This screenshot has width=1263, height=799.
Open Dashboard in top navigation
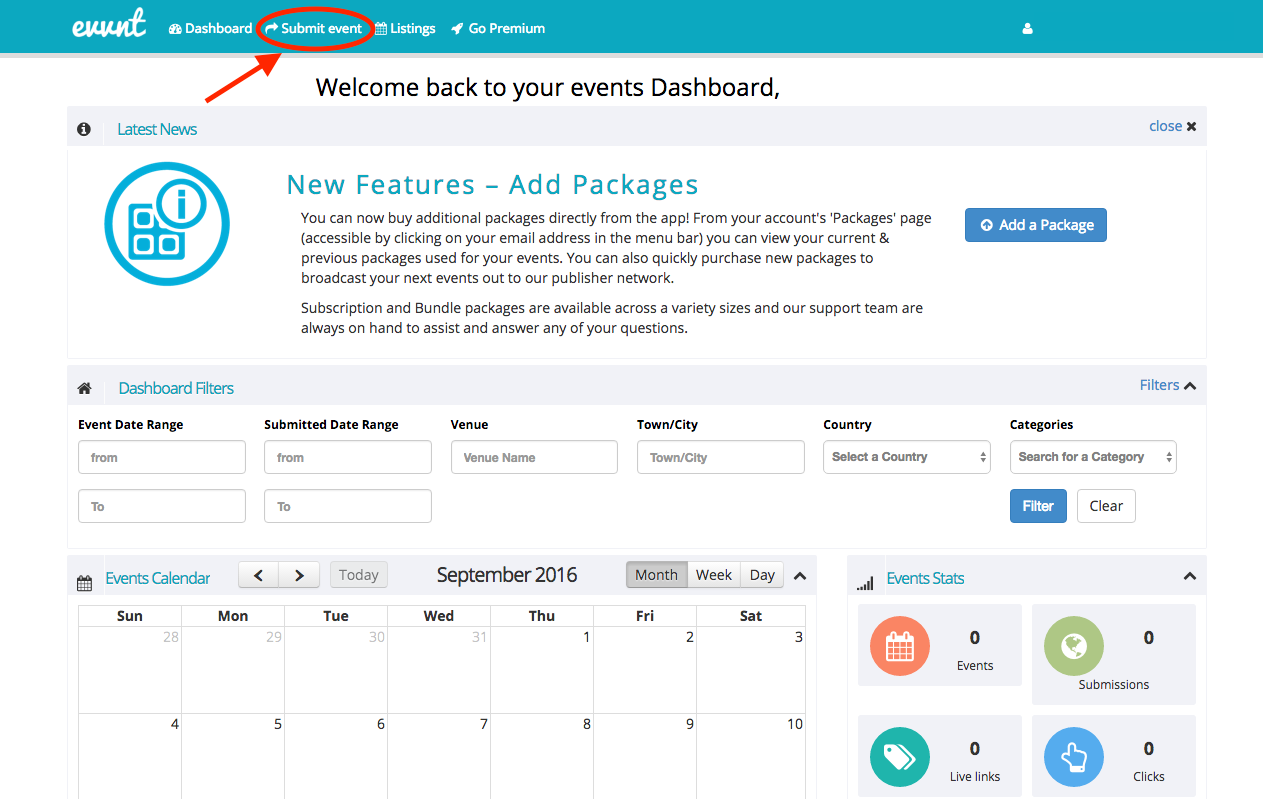(x=210, y=29)
